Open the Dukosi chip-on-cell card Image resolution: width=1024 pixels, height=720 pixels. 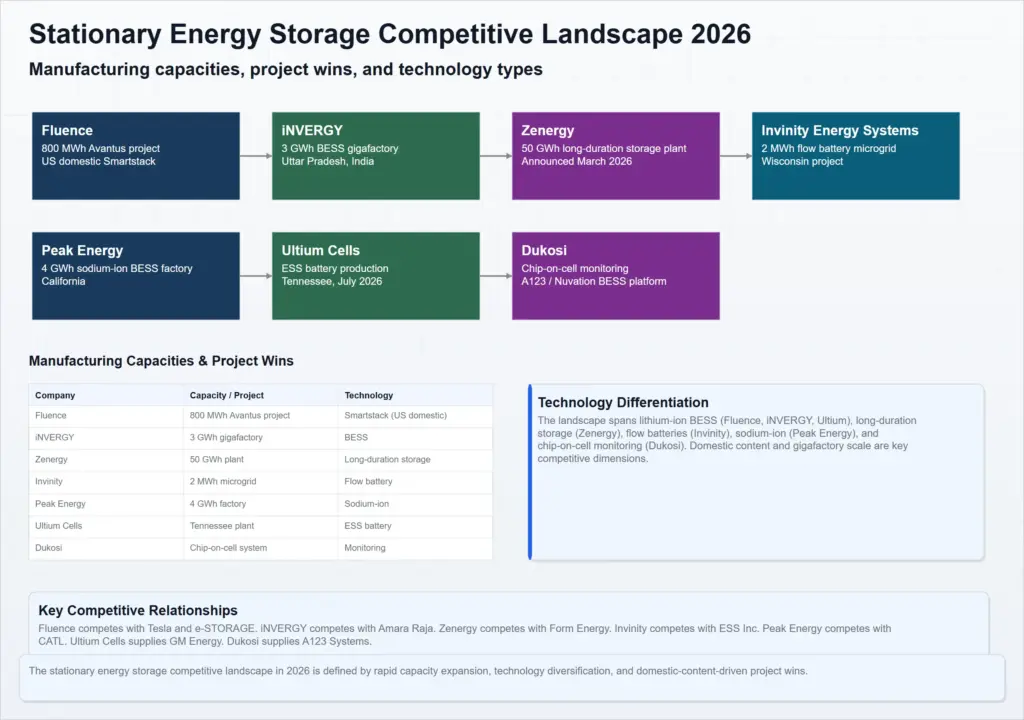click(x=616, y=276)
